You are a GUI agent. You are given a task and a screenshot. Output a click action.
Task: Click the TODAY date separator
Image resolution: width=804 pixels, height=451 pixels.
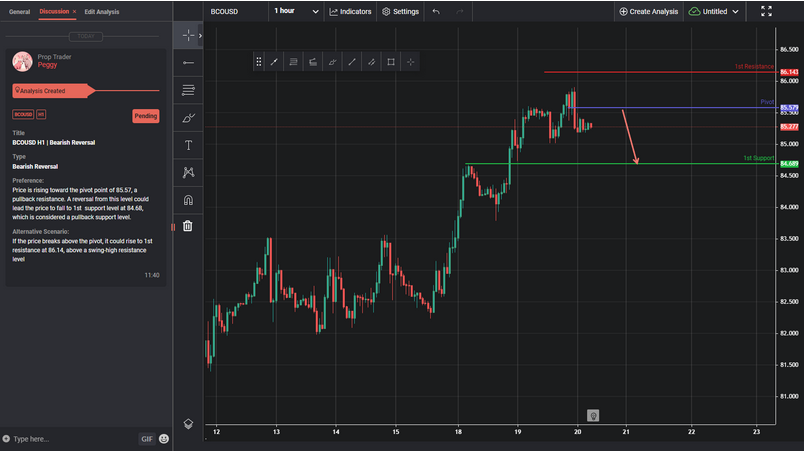(86, 36)
